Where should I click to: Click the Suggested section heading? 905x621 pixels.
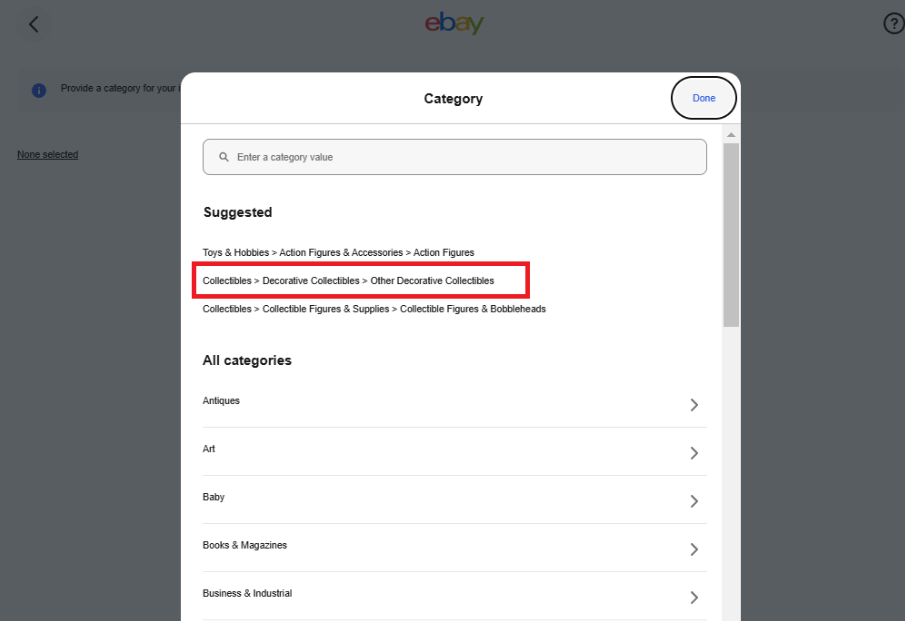pyautogui.click(x=238, y=212)
